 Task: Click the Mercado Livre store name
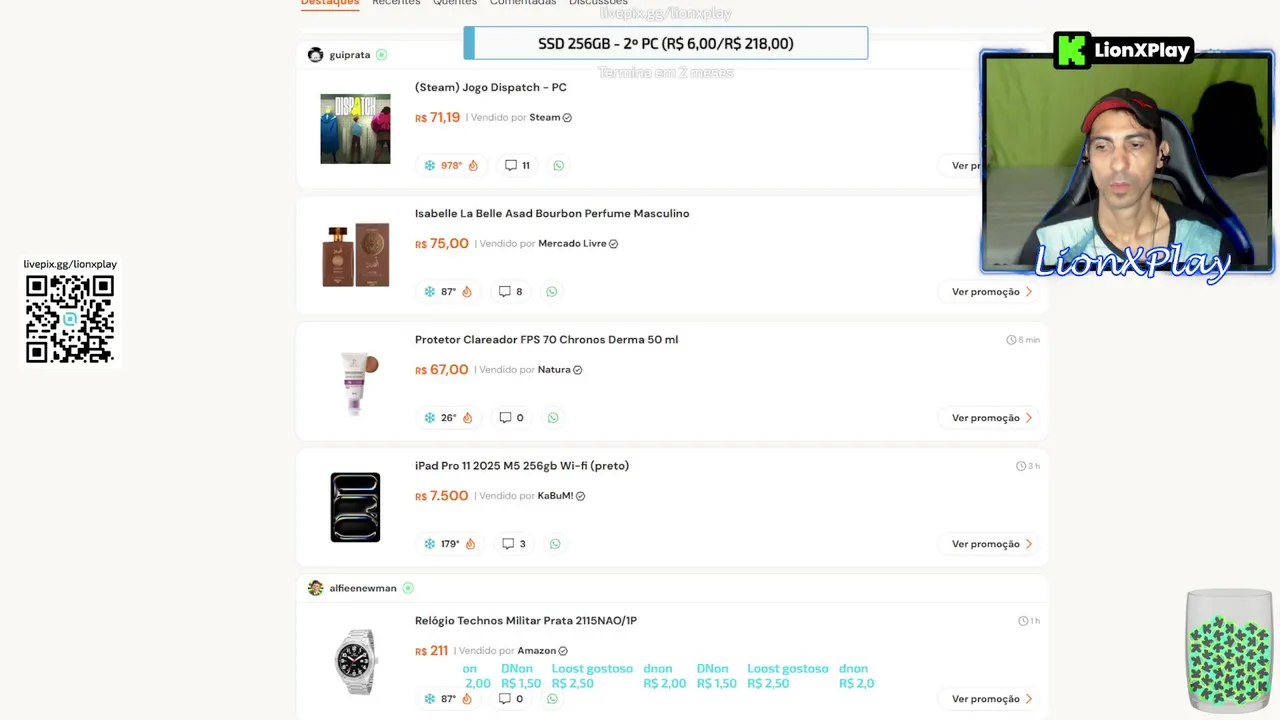[x=573, y=243]
